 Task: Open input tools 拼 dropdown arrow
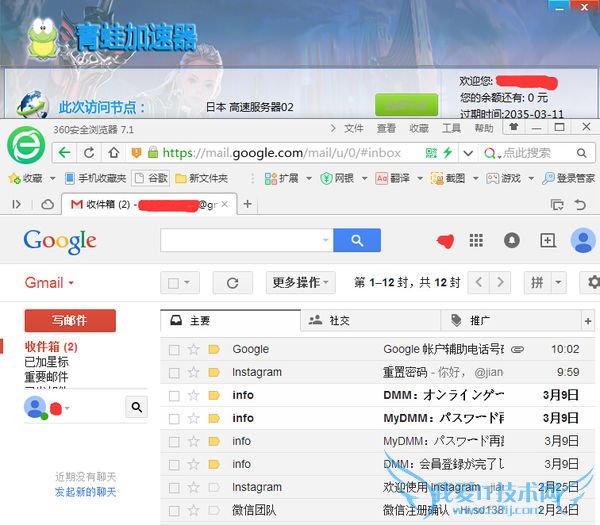(558, 283)
